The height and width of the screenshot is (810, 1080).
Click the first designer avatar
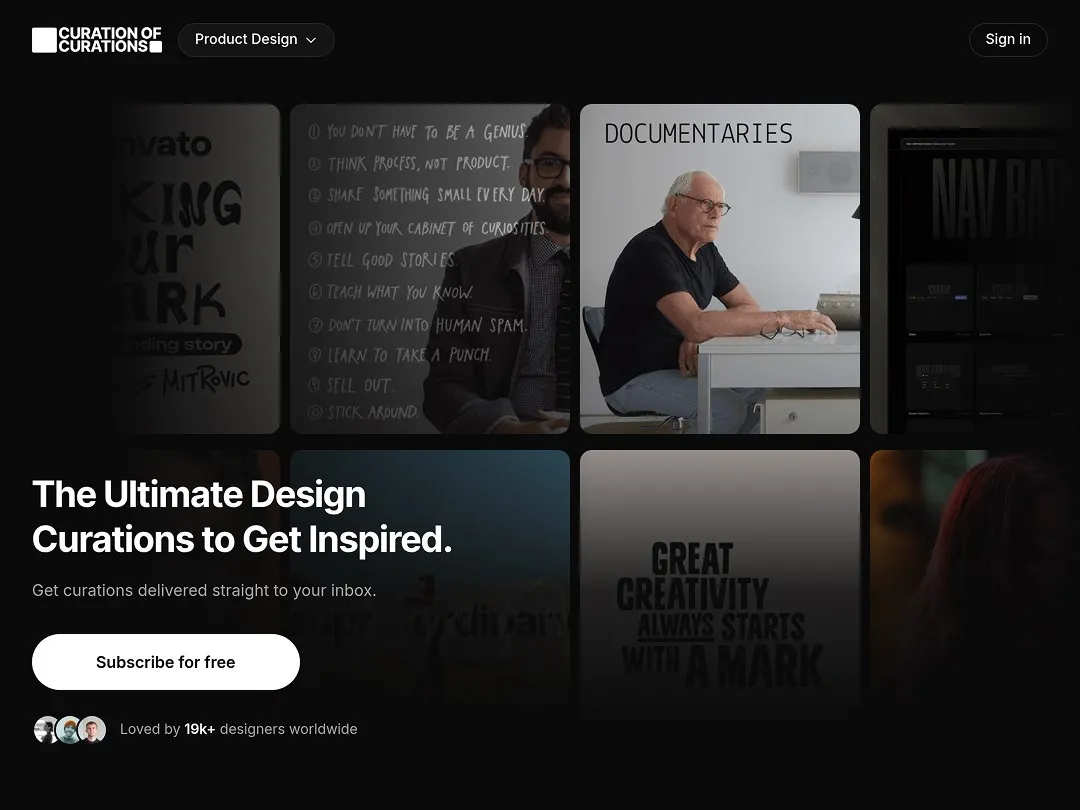coord(46,729)
